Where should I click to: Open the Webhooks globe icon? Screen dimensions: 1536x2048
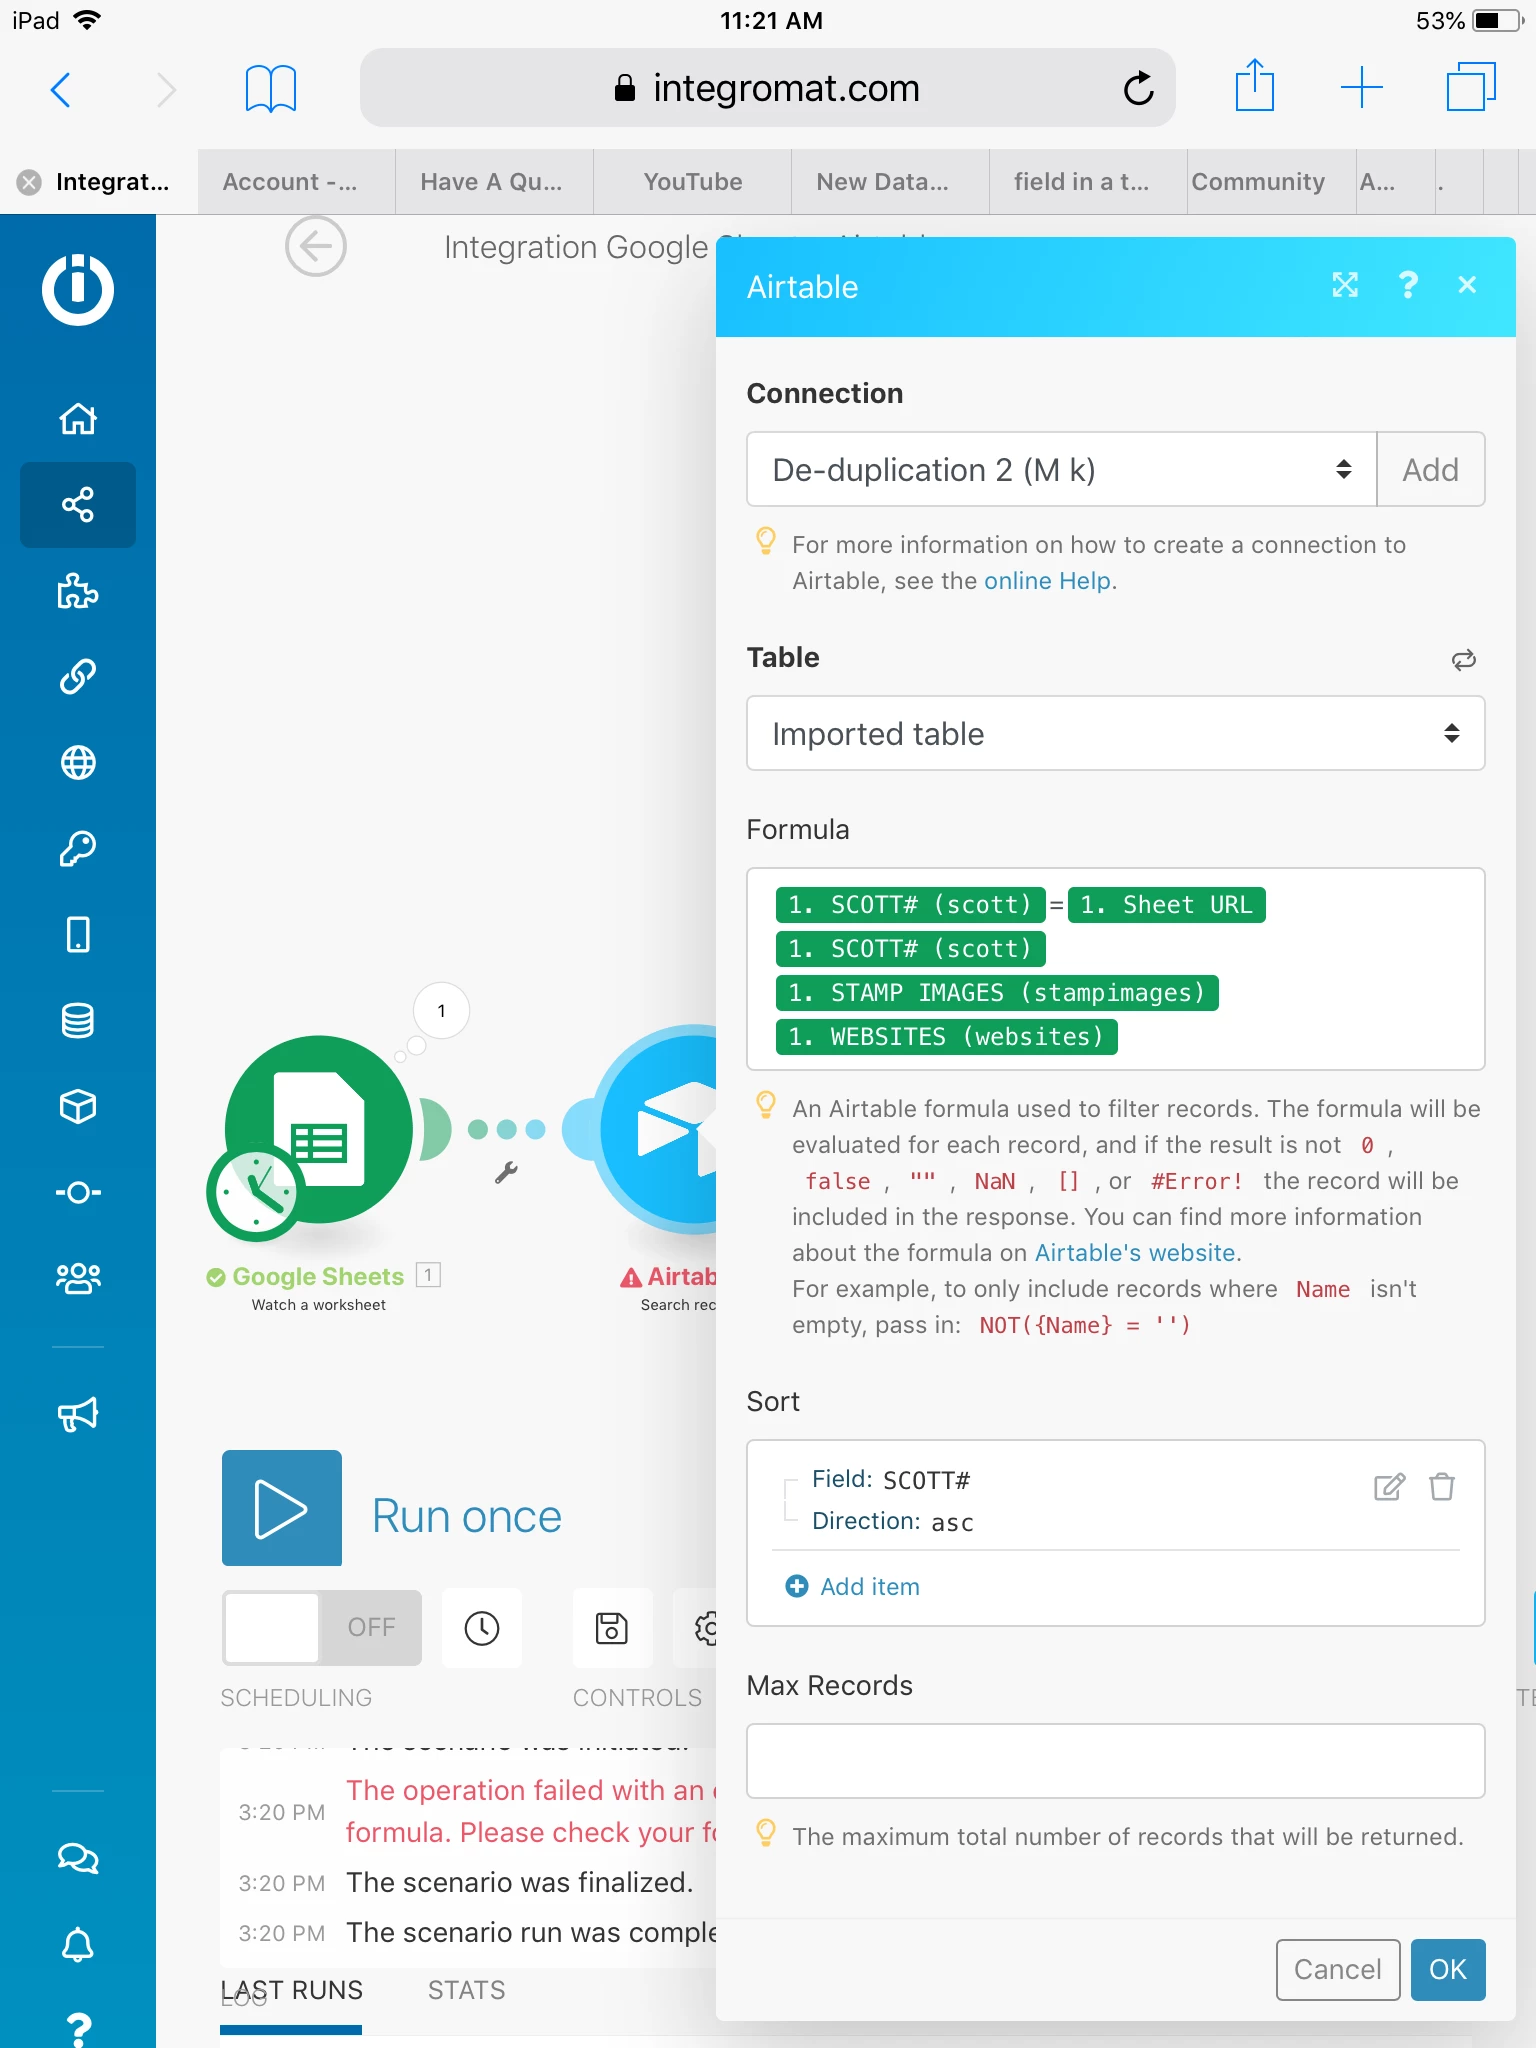(78, 763)
